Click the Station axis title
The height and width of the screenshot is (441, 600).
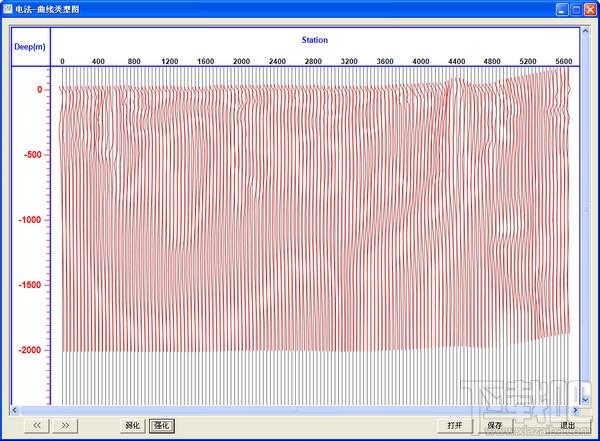click(x=315, y=40)
